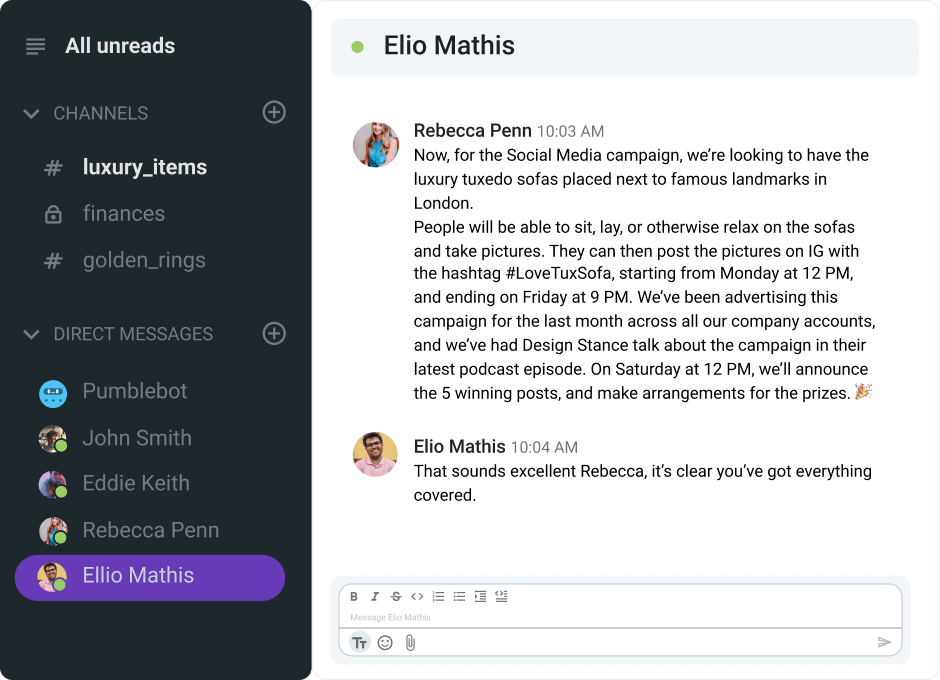Apply italic formatting to message text

tap(375, 596)
